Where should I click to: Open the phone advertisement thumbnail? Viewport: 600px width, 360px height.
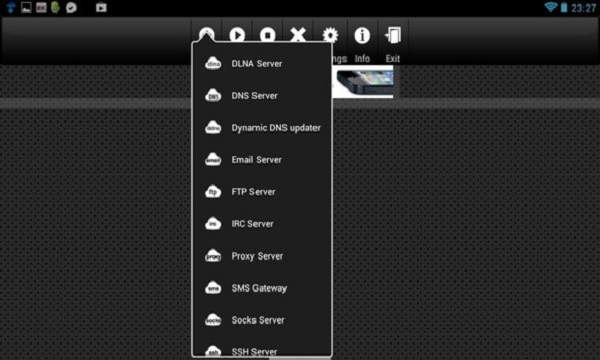tap(362, 82)
